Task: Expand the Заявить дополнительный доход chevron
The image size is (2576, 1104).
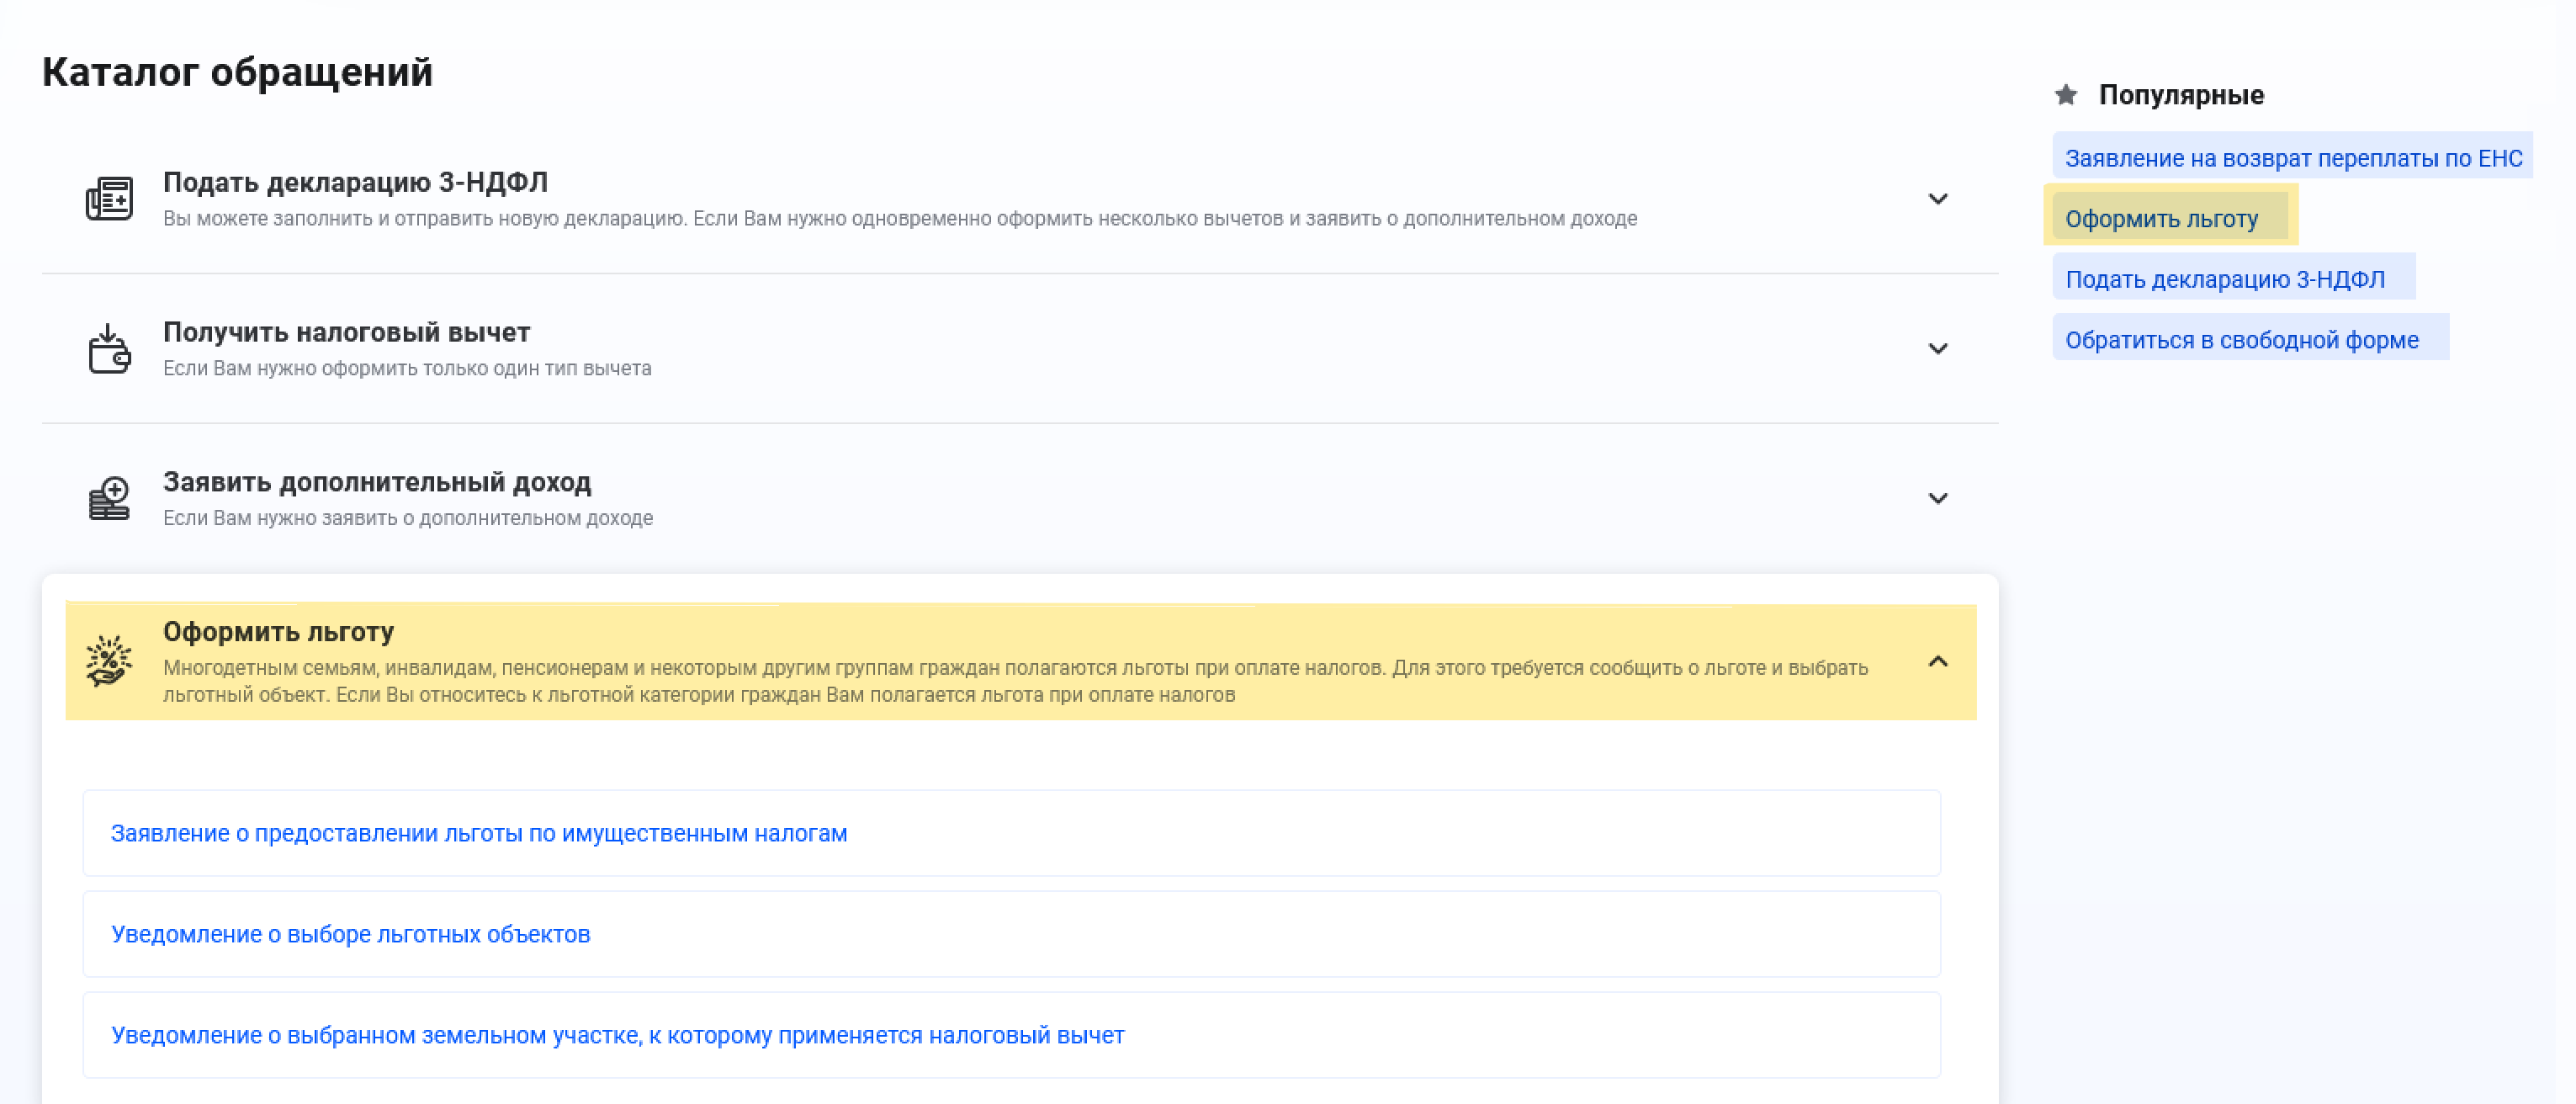Action: tap(1938, 498)
